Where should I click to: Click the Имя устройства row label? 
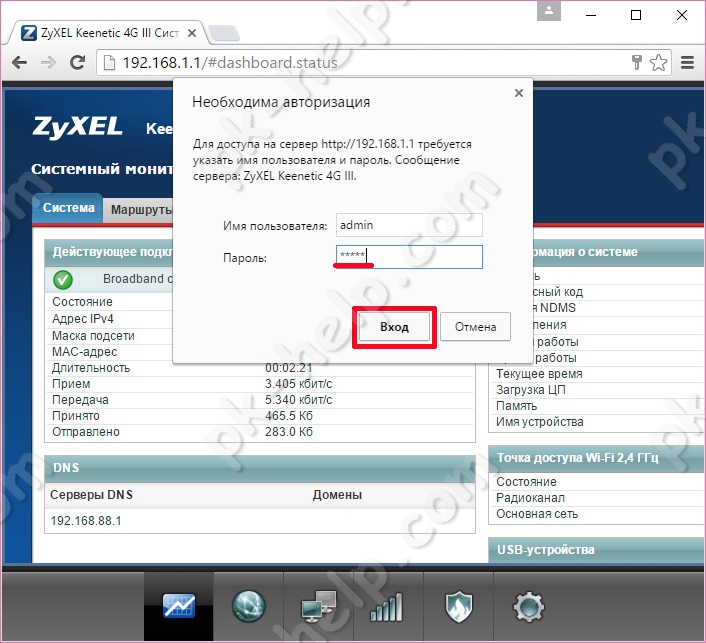click(x=540, y=422)
